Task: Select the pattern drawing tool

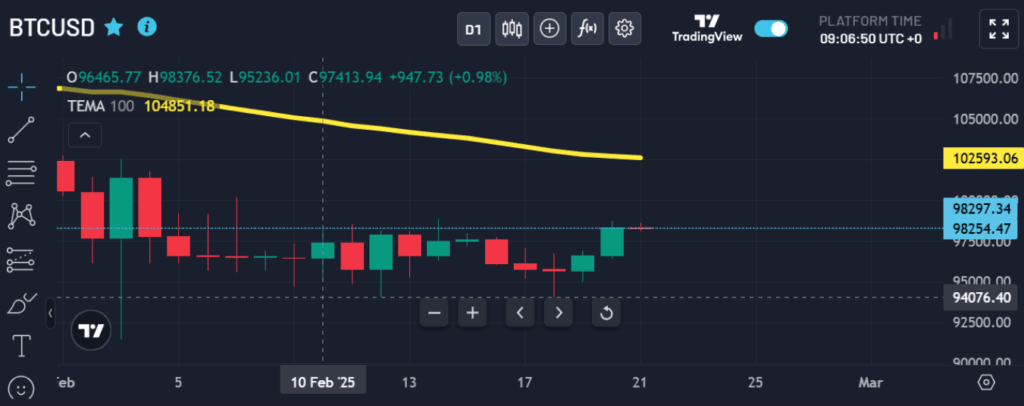Action: point(22,215)
